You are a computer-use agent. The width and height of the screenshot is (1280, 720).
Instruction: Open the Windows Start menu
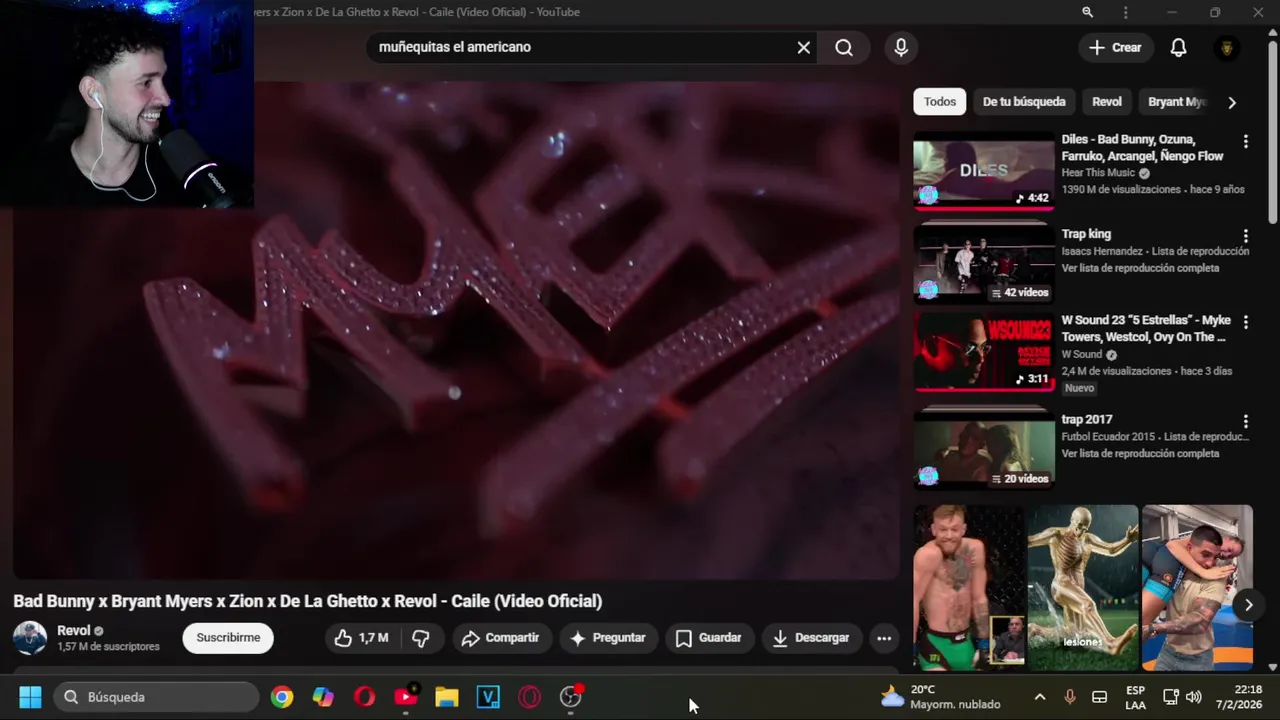tap(30, 697)
